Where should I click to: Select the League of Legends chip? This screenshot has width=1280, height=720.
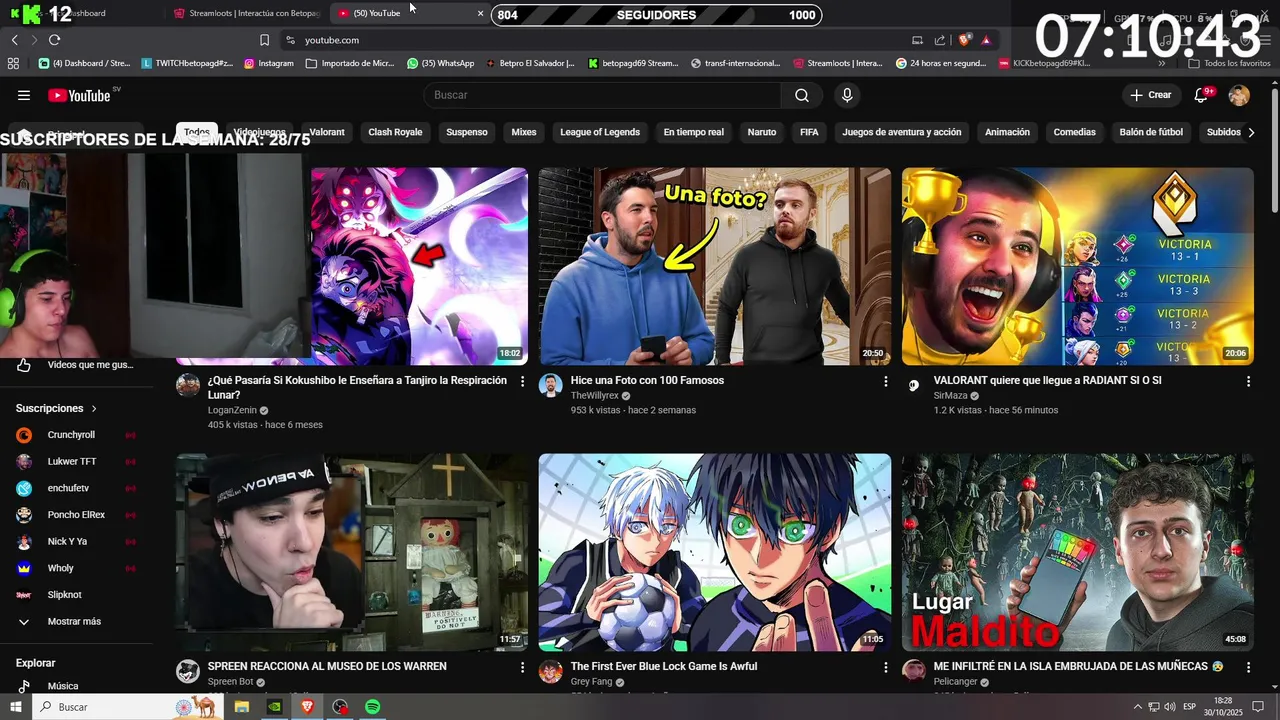[x=600, y=132]
